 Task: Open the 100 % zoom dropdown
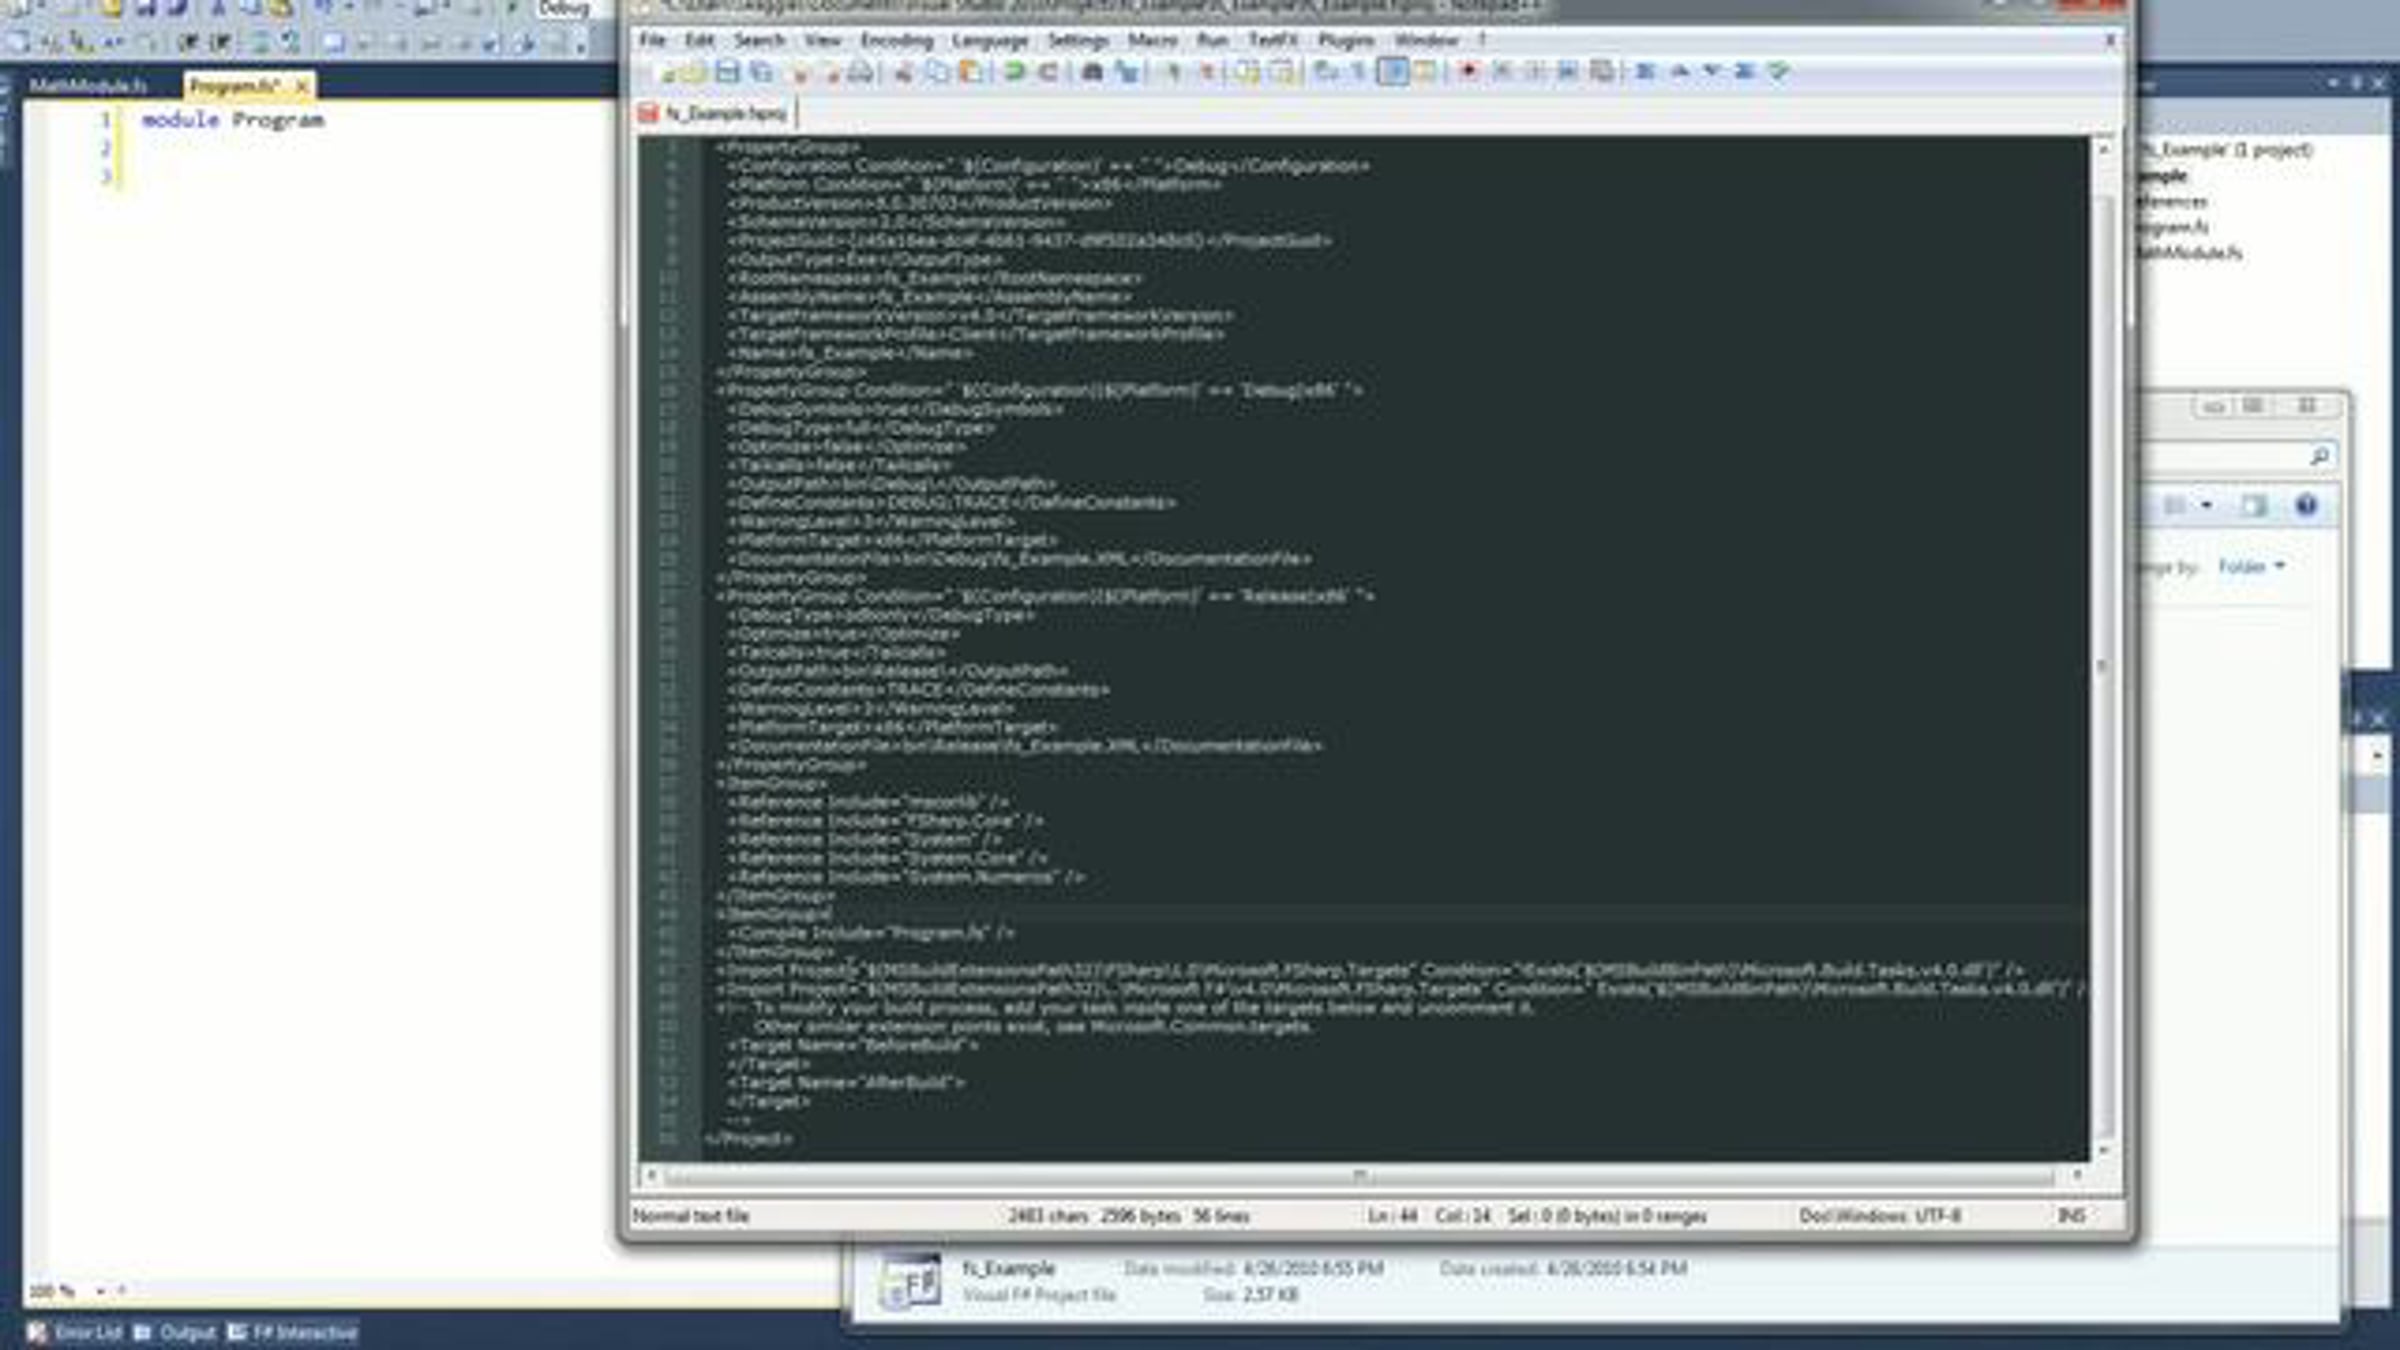[x=100, y=1292]
